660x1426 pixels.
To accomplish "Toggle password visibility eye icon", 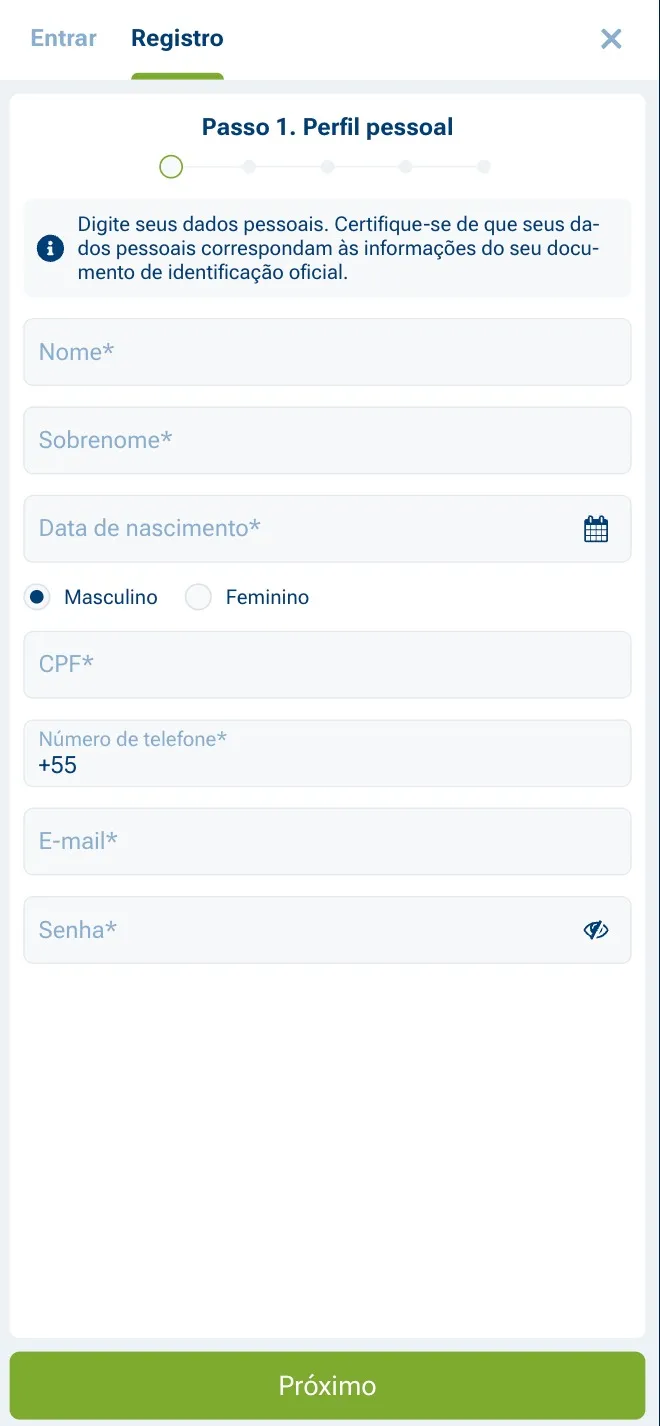I will tap(596, 930).
